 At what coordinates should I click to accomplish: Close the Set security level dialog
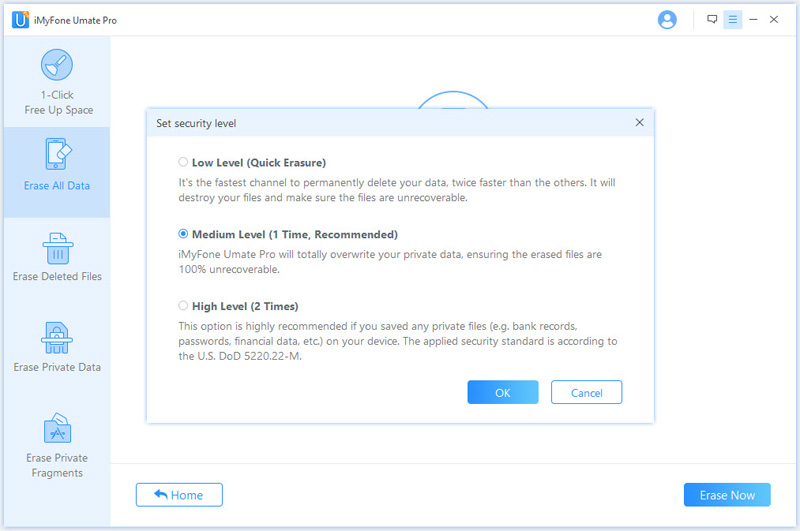click(639, 122)
